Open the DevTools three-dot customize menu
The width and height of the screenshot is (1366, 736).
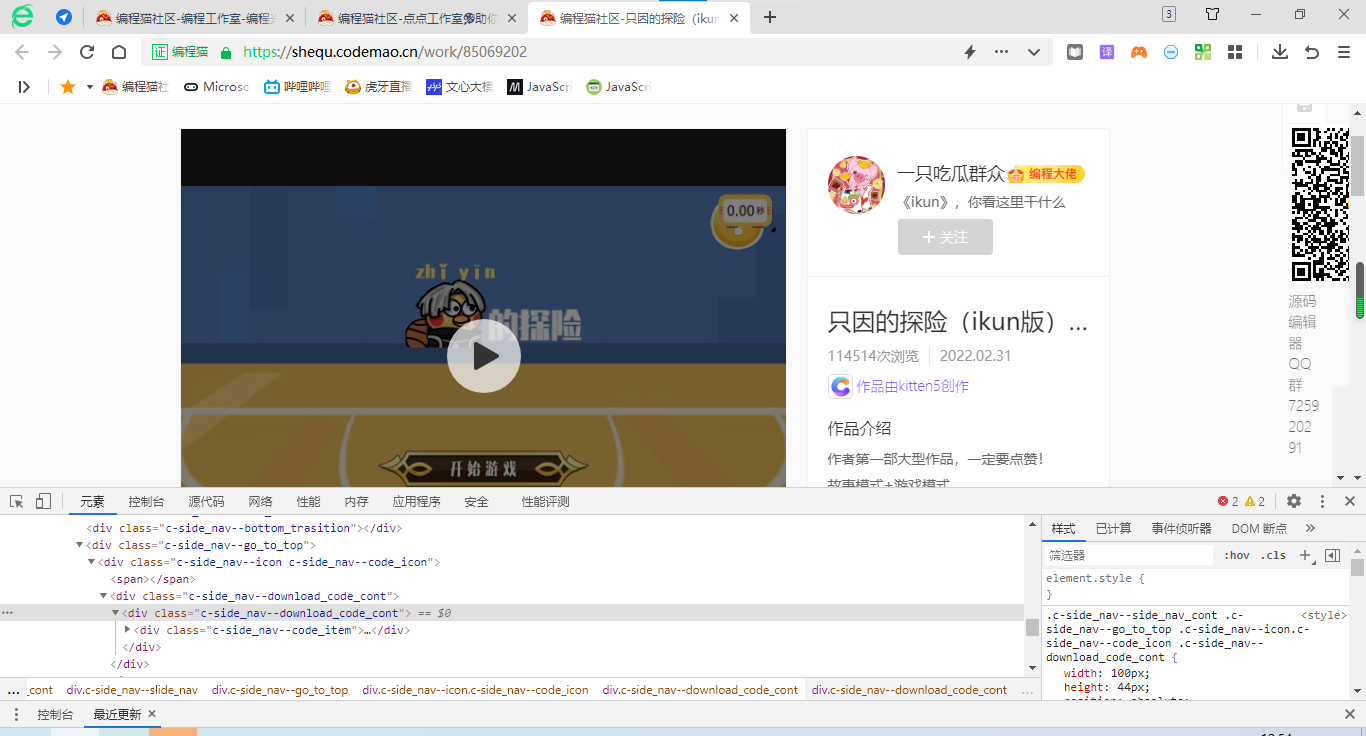pos(1322,501)
